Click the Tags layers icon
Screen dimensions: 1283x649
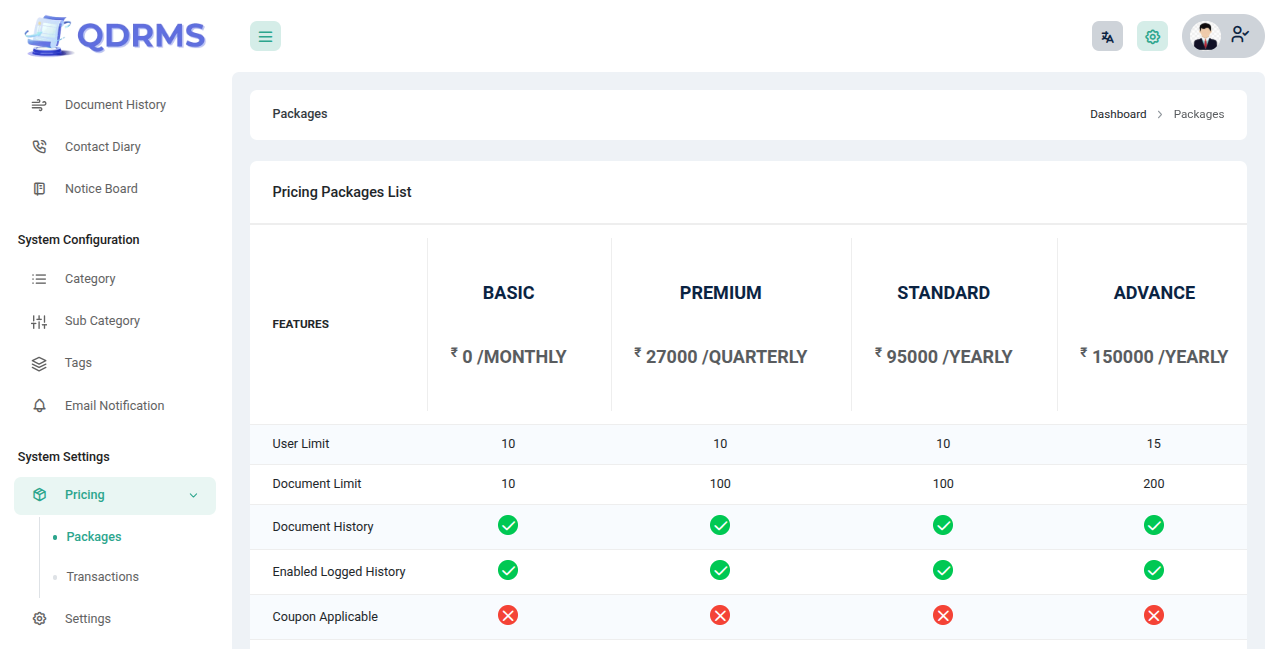39,364
